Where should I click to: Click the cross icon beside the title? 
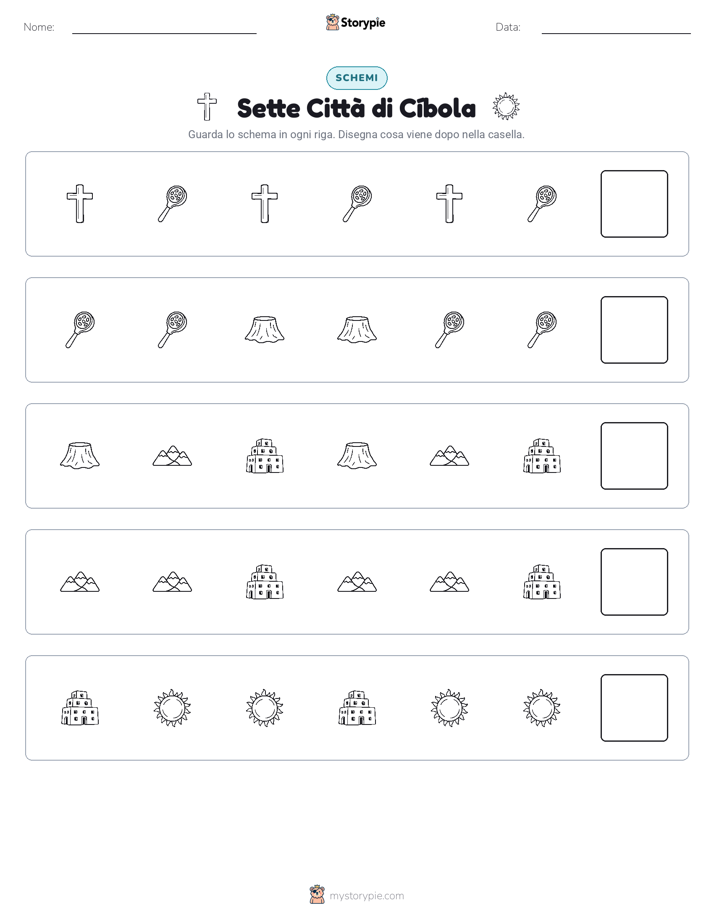[207, 107]
